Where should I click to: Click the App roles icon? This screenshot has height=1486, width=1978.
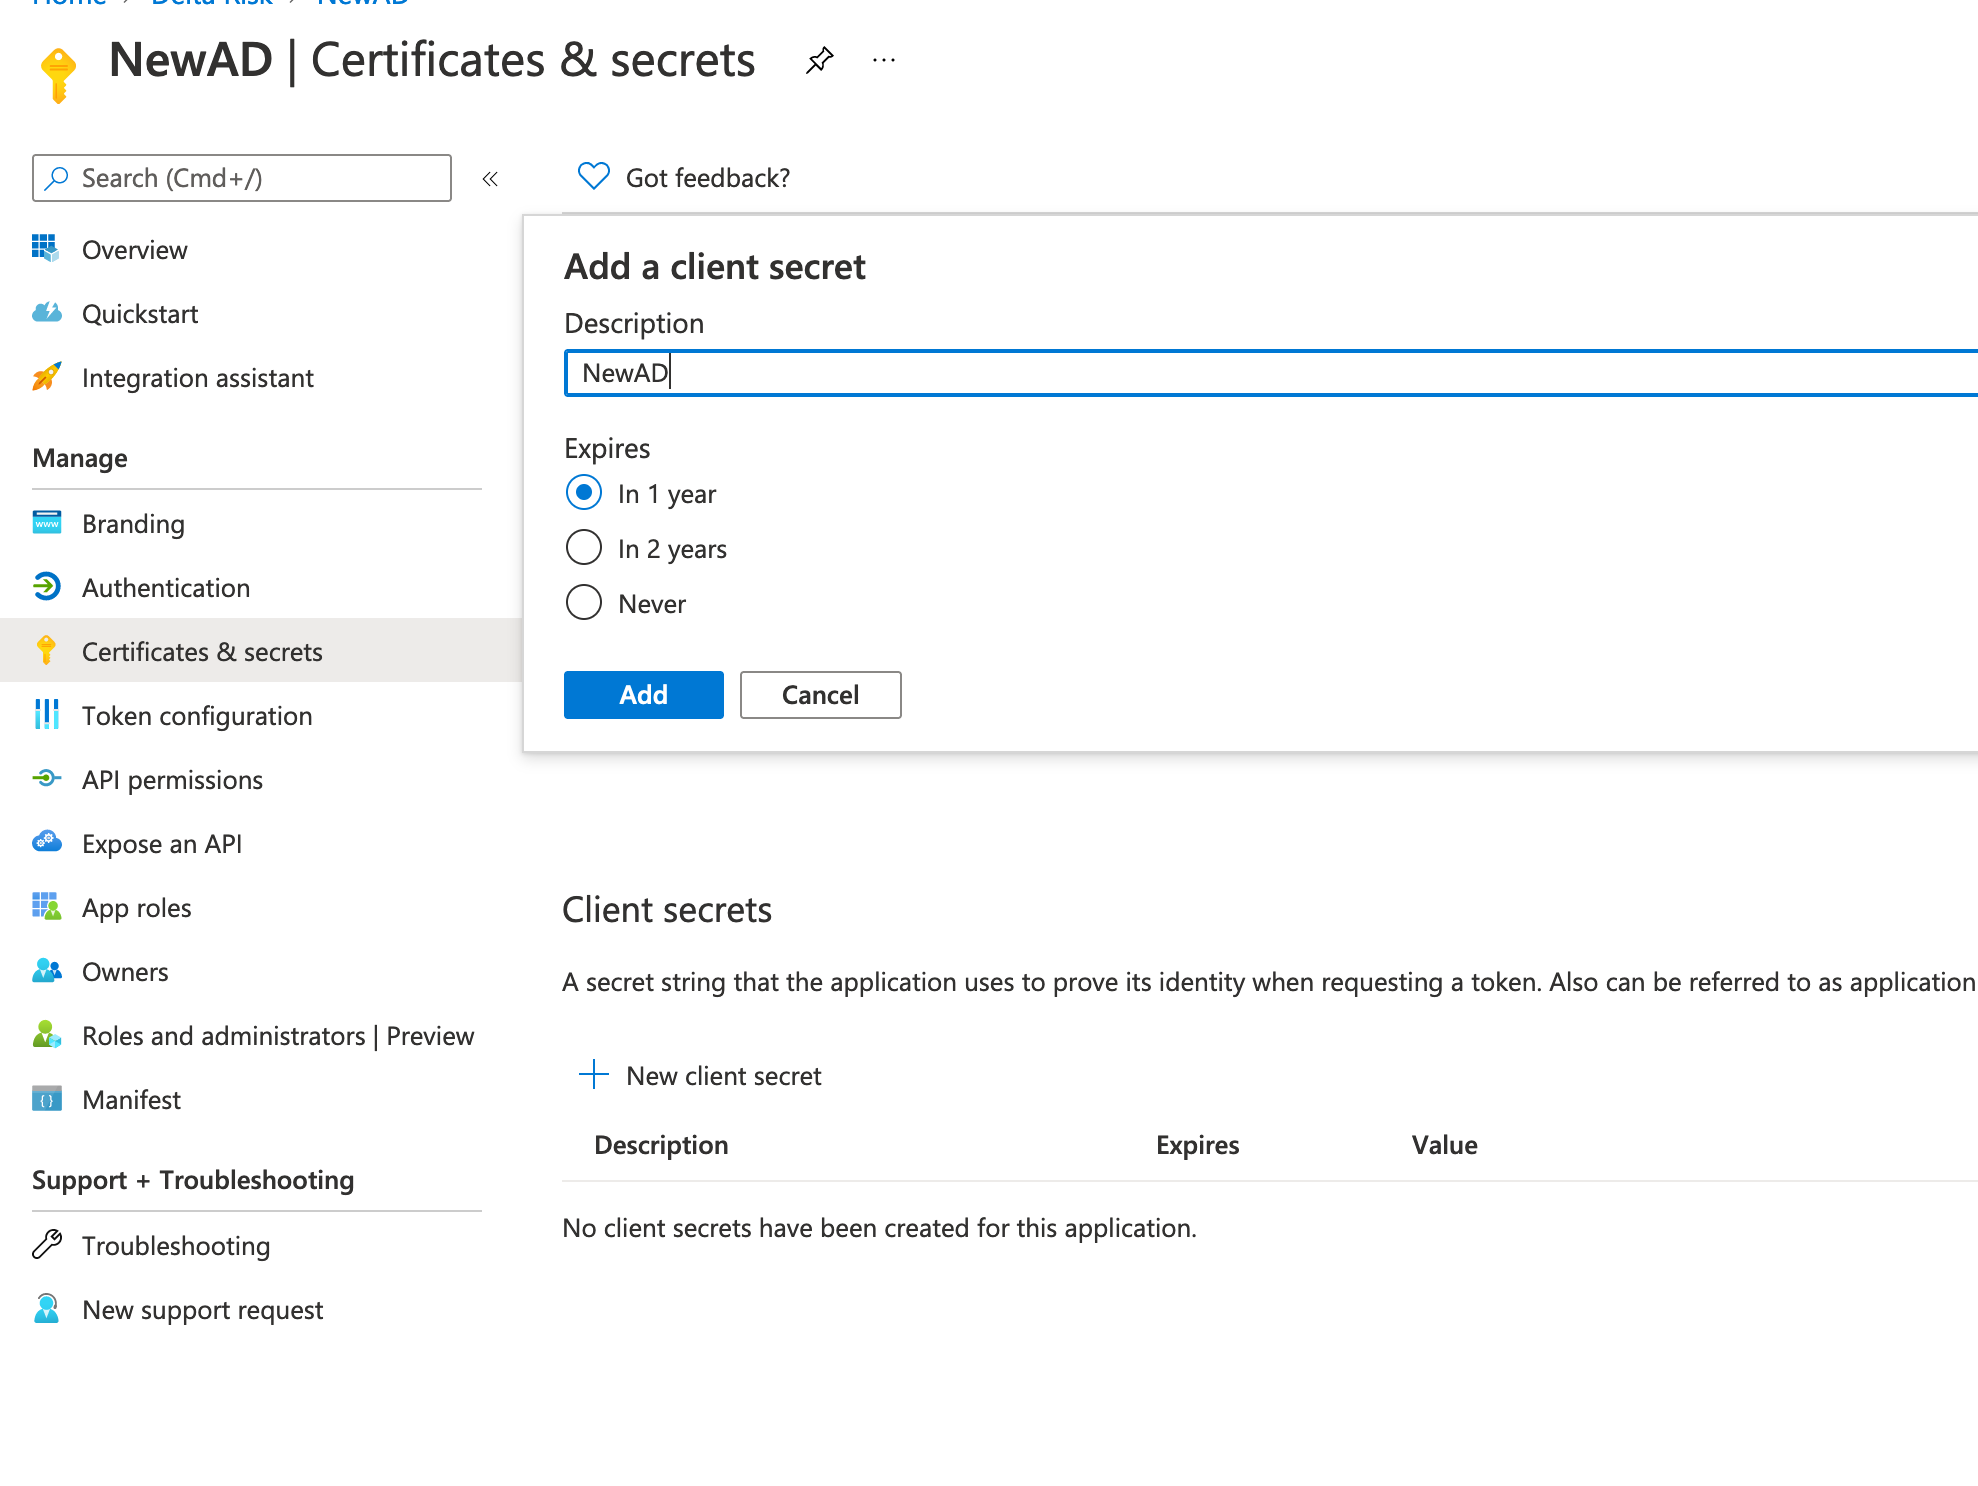(x=46, y=906)
